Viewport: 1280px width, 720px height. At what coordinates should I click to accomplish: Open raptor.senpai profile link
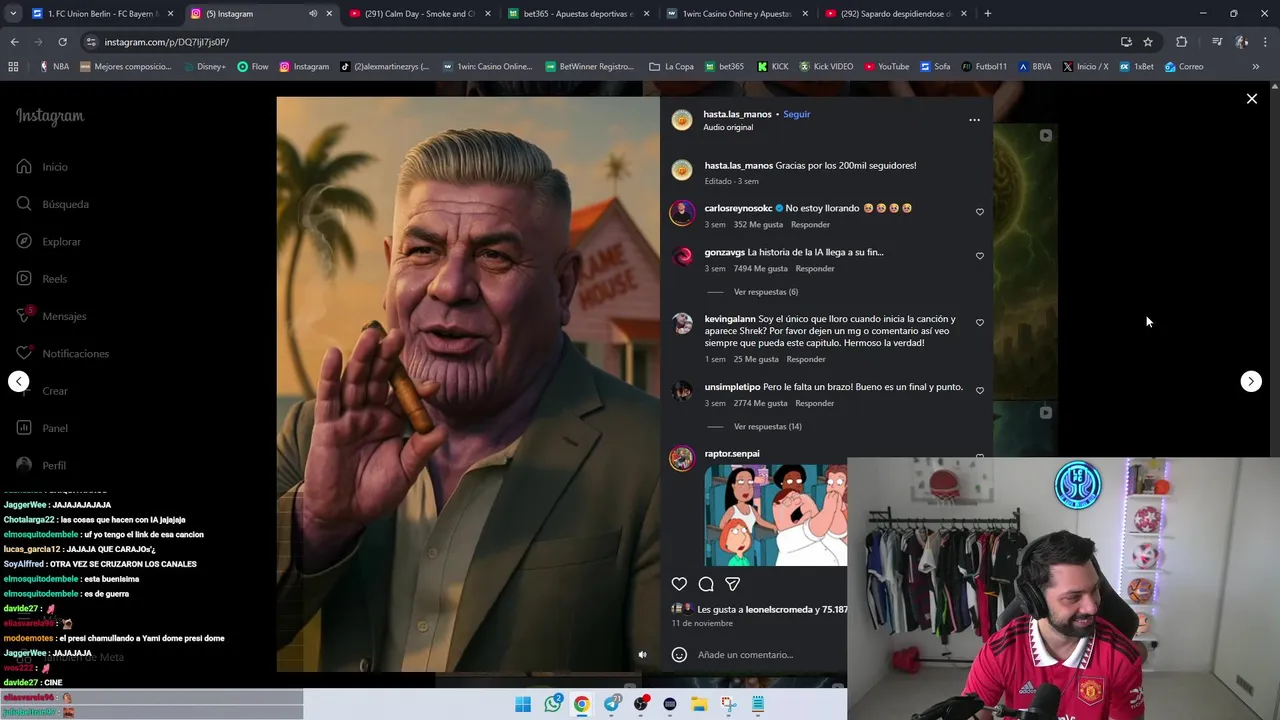pyautogui.click(x=732, y=454)
